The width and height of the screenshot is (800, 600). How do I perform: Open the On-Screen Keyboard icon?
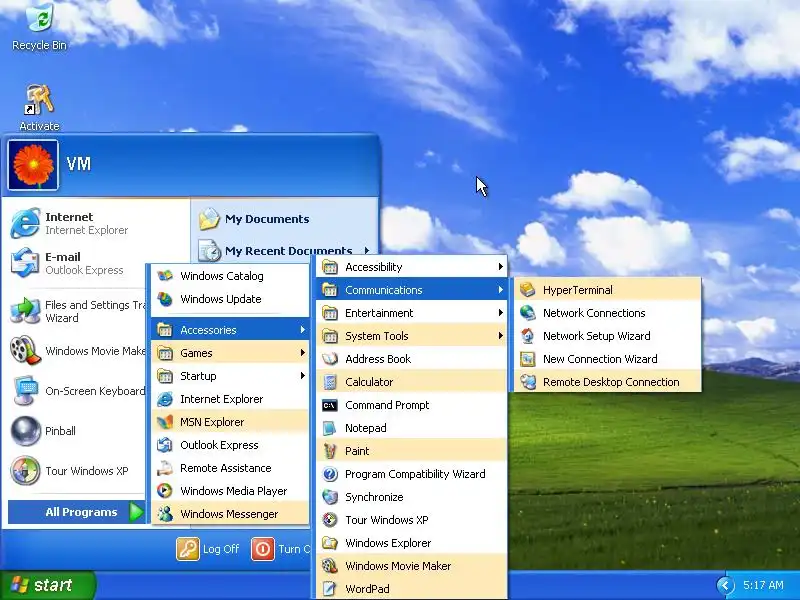25,391
